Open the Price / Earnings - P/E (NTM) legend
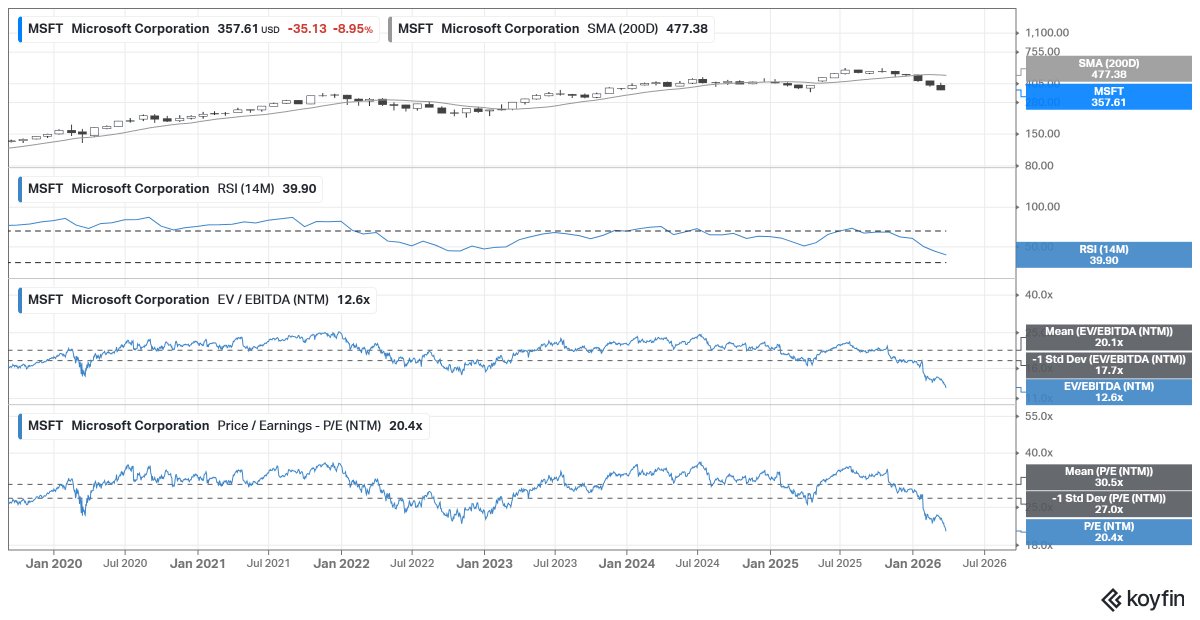1200x620 pixels. tap(225, 425)
